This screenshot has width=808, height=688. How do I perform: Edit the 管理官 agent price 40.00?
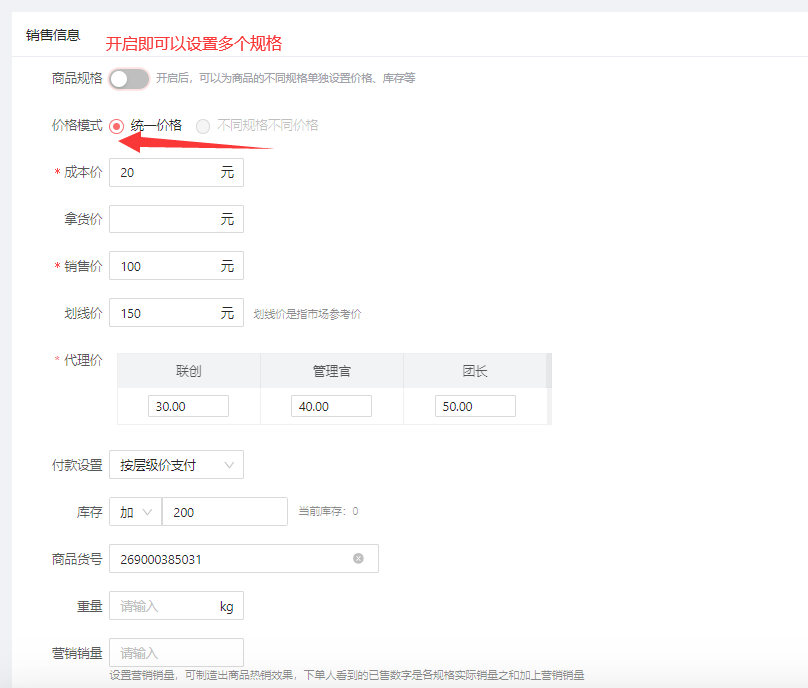coord(331,406)
